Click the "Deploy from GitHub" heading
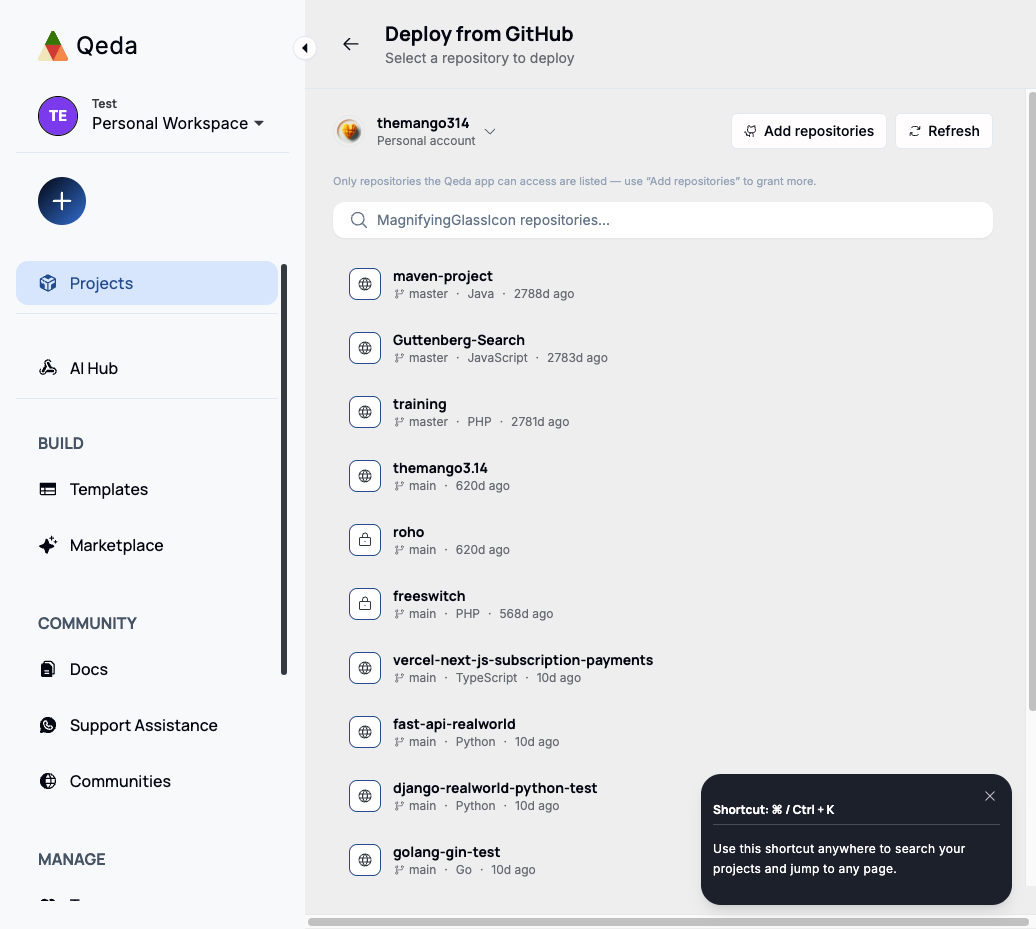This screenshot has width=1036, height=929. (479, 34)
